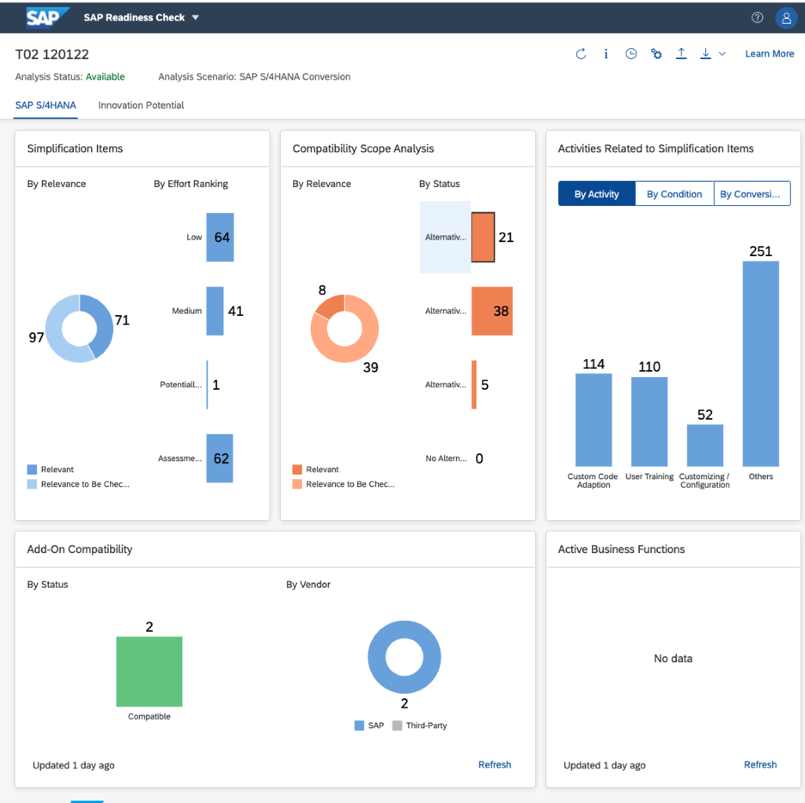
Task: Select the orange status bar showing 38
Action: coord(492,311)
